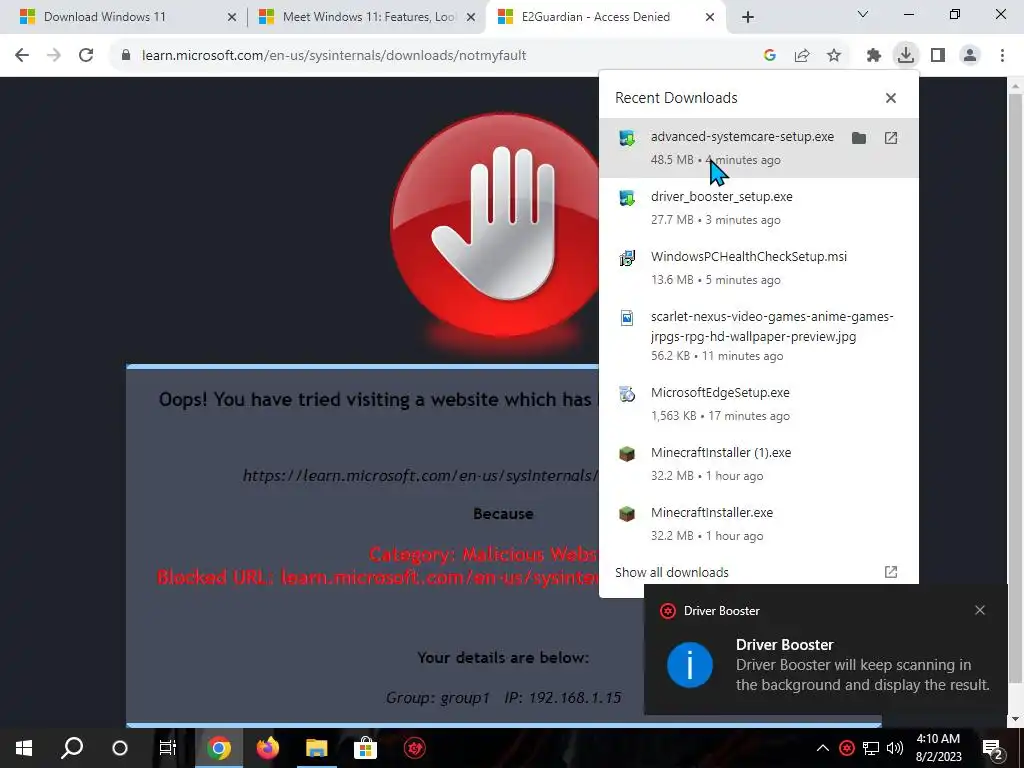Screen dimensions: 1024x768
Task: Open MicrosoftEdgeSetup.exe download
Action: tap(759, 404)
